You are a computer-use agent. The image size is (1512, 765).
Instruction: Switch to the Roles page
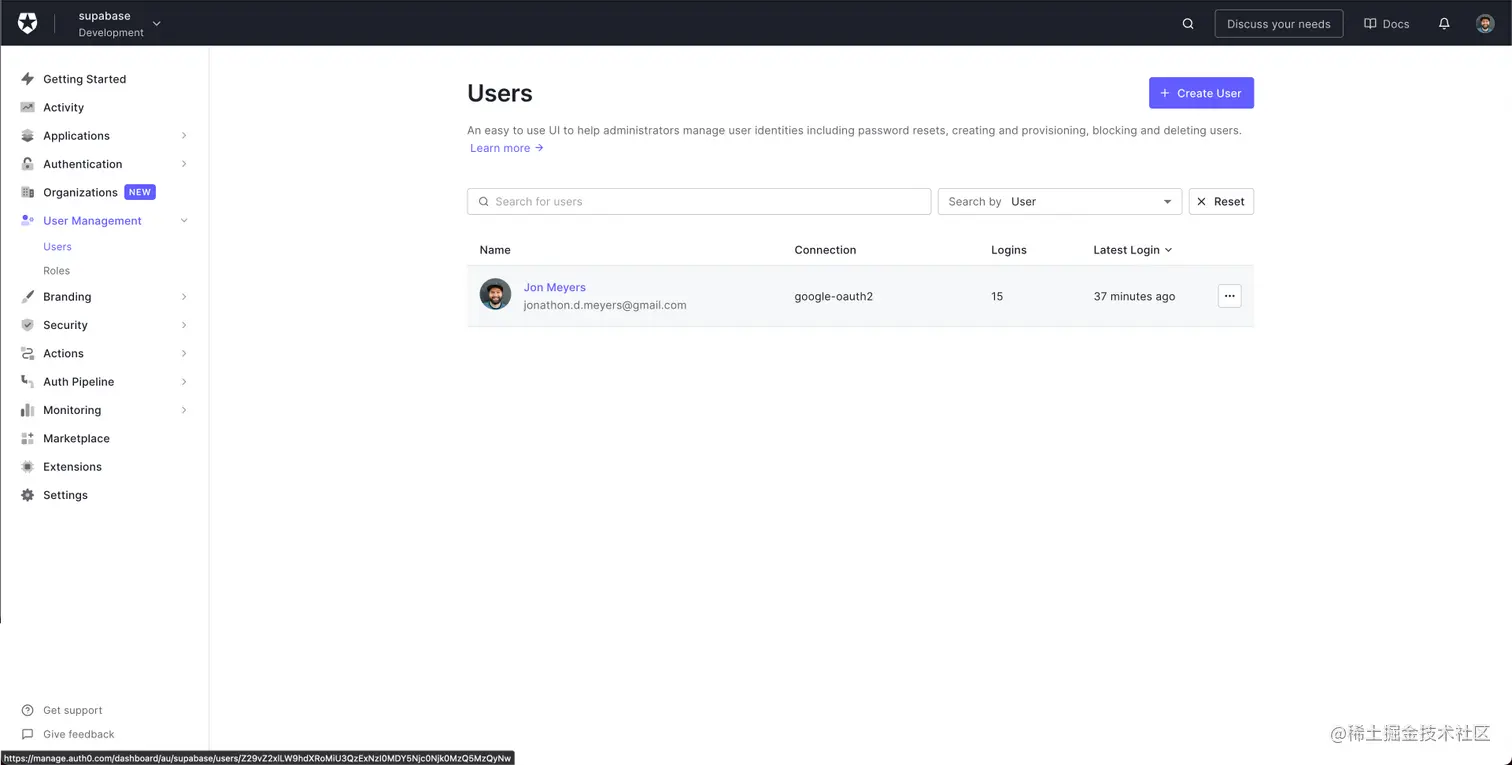57,270
